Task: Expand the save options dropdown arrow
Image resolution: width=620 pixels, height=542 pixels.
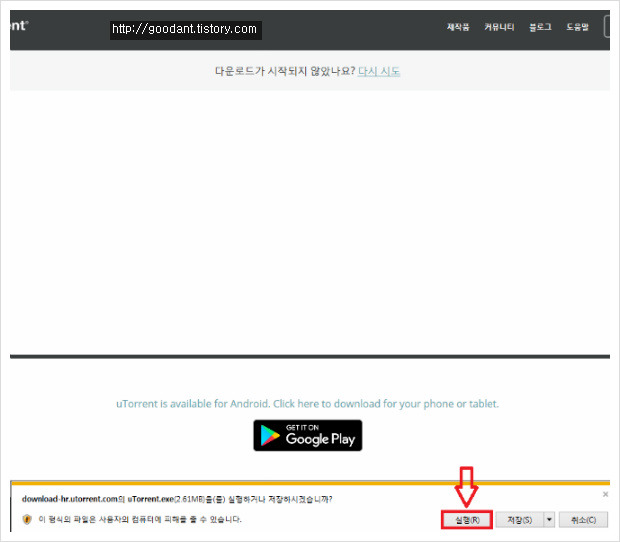Action: click(549, 520)
